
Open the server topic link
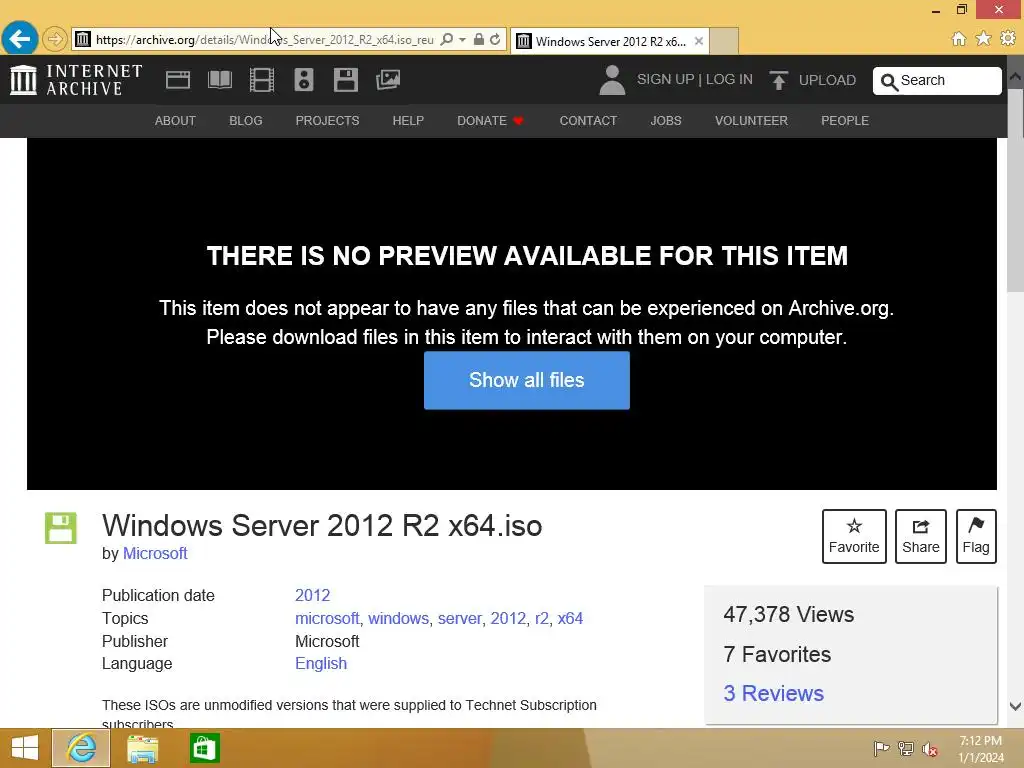click(x=459, y=618)
